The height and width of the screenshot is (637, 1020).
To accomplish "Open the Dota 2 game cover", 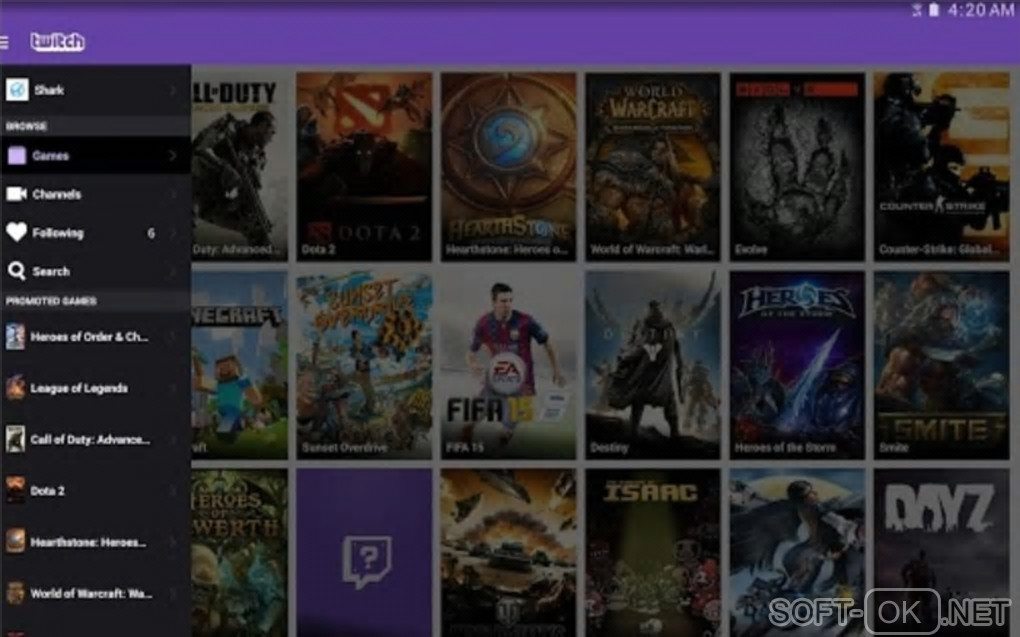I will coord(364,167).
